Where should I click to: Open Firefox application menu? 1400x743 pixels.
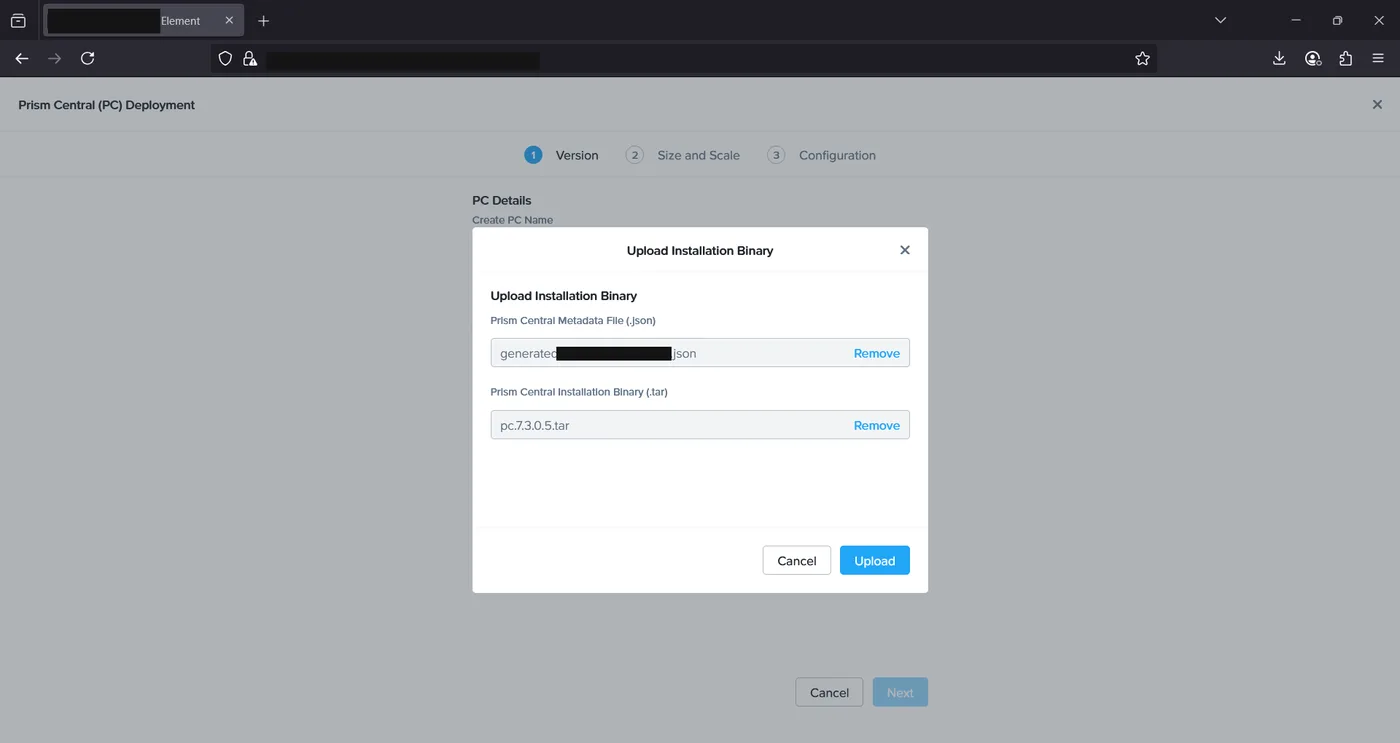pyautogui.click(x=1379, y=59)
